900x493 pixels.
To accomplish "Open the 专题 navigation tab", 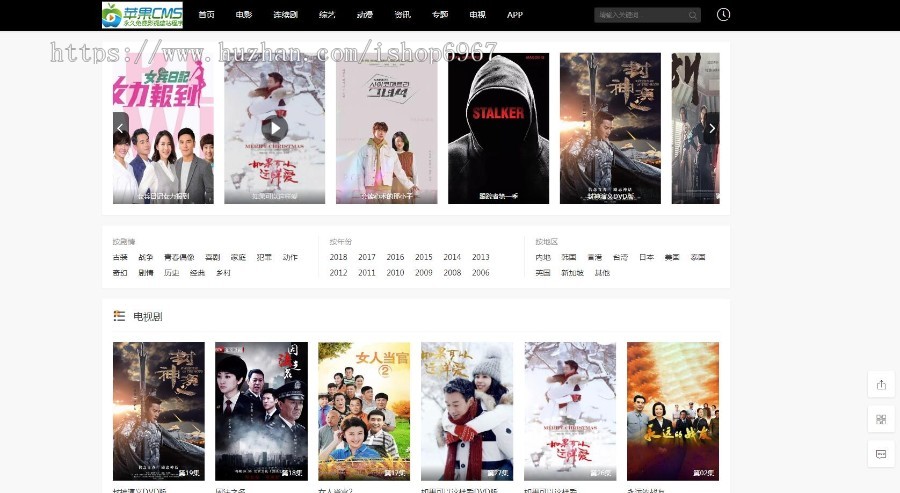I will pos(440,15).
